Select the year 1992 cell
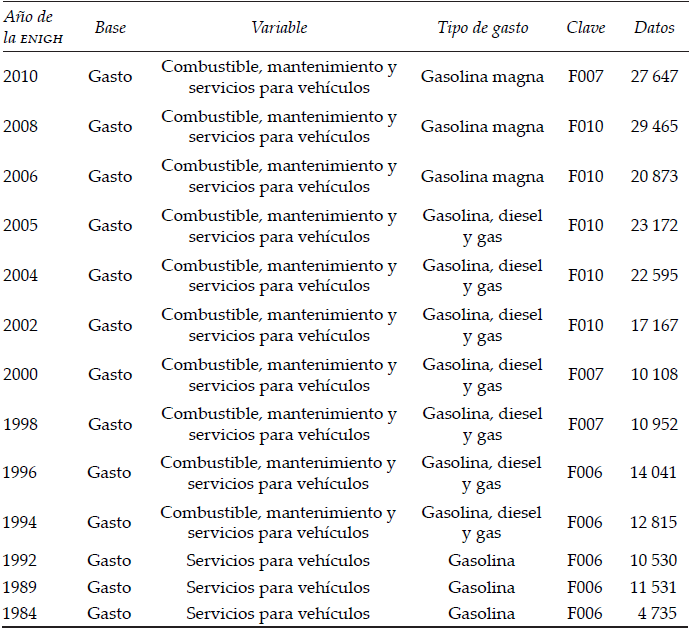 tap(21, 561)
